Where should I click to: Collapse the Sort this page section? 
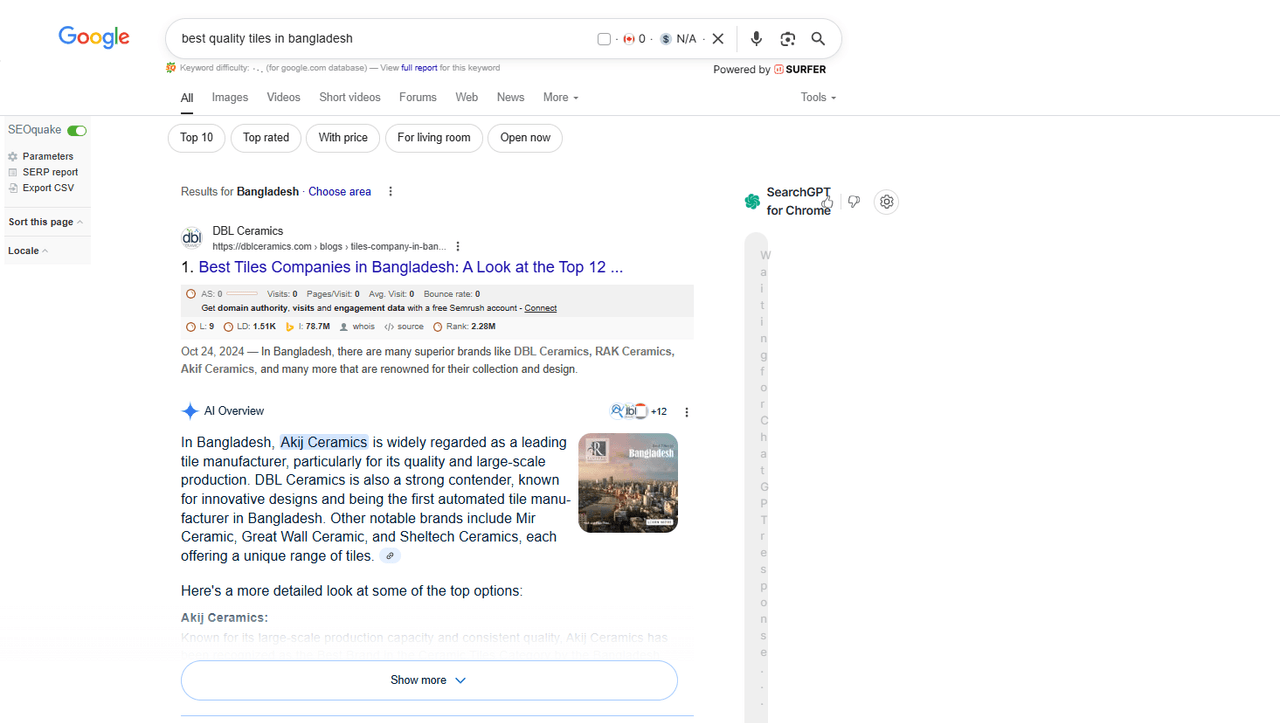[46, 222]
